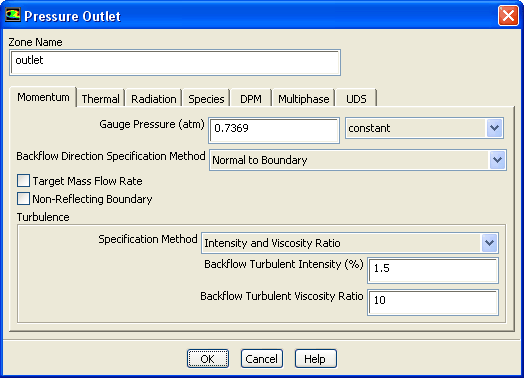Viewport: 524px width, 378px height.
Task: Open the Radiation tab
Action: coord(154,99)
